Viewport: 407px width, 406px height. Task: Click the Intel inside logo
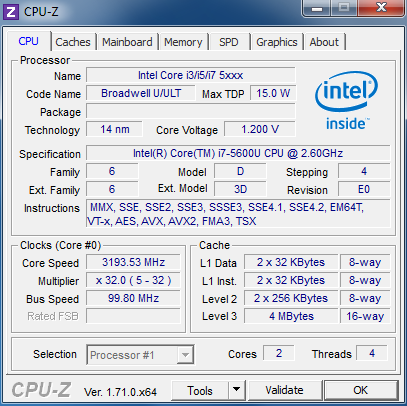(x=346, y=100)
